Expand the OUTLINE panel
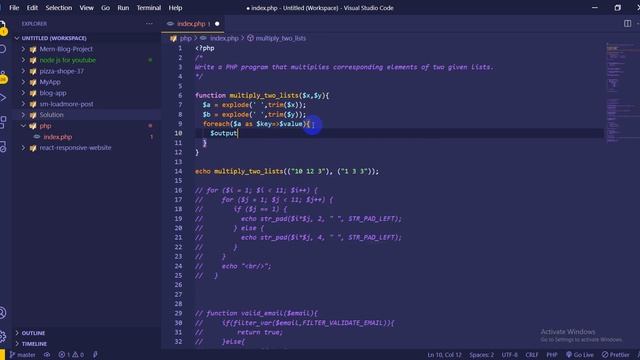Viewport: 640px width, 360px height. [17, 333]
